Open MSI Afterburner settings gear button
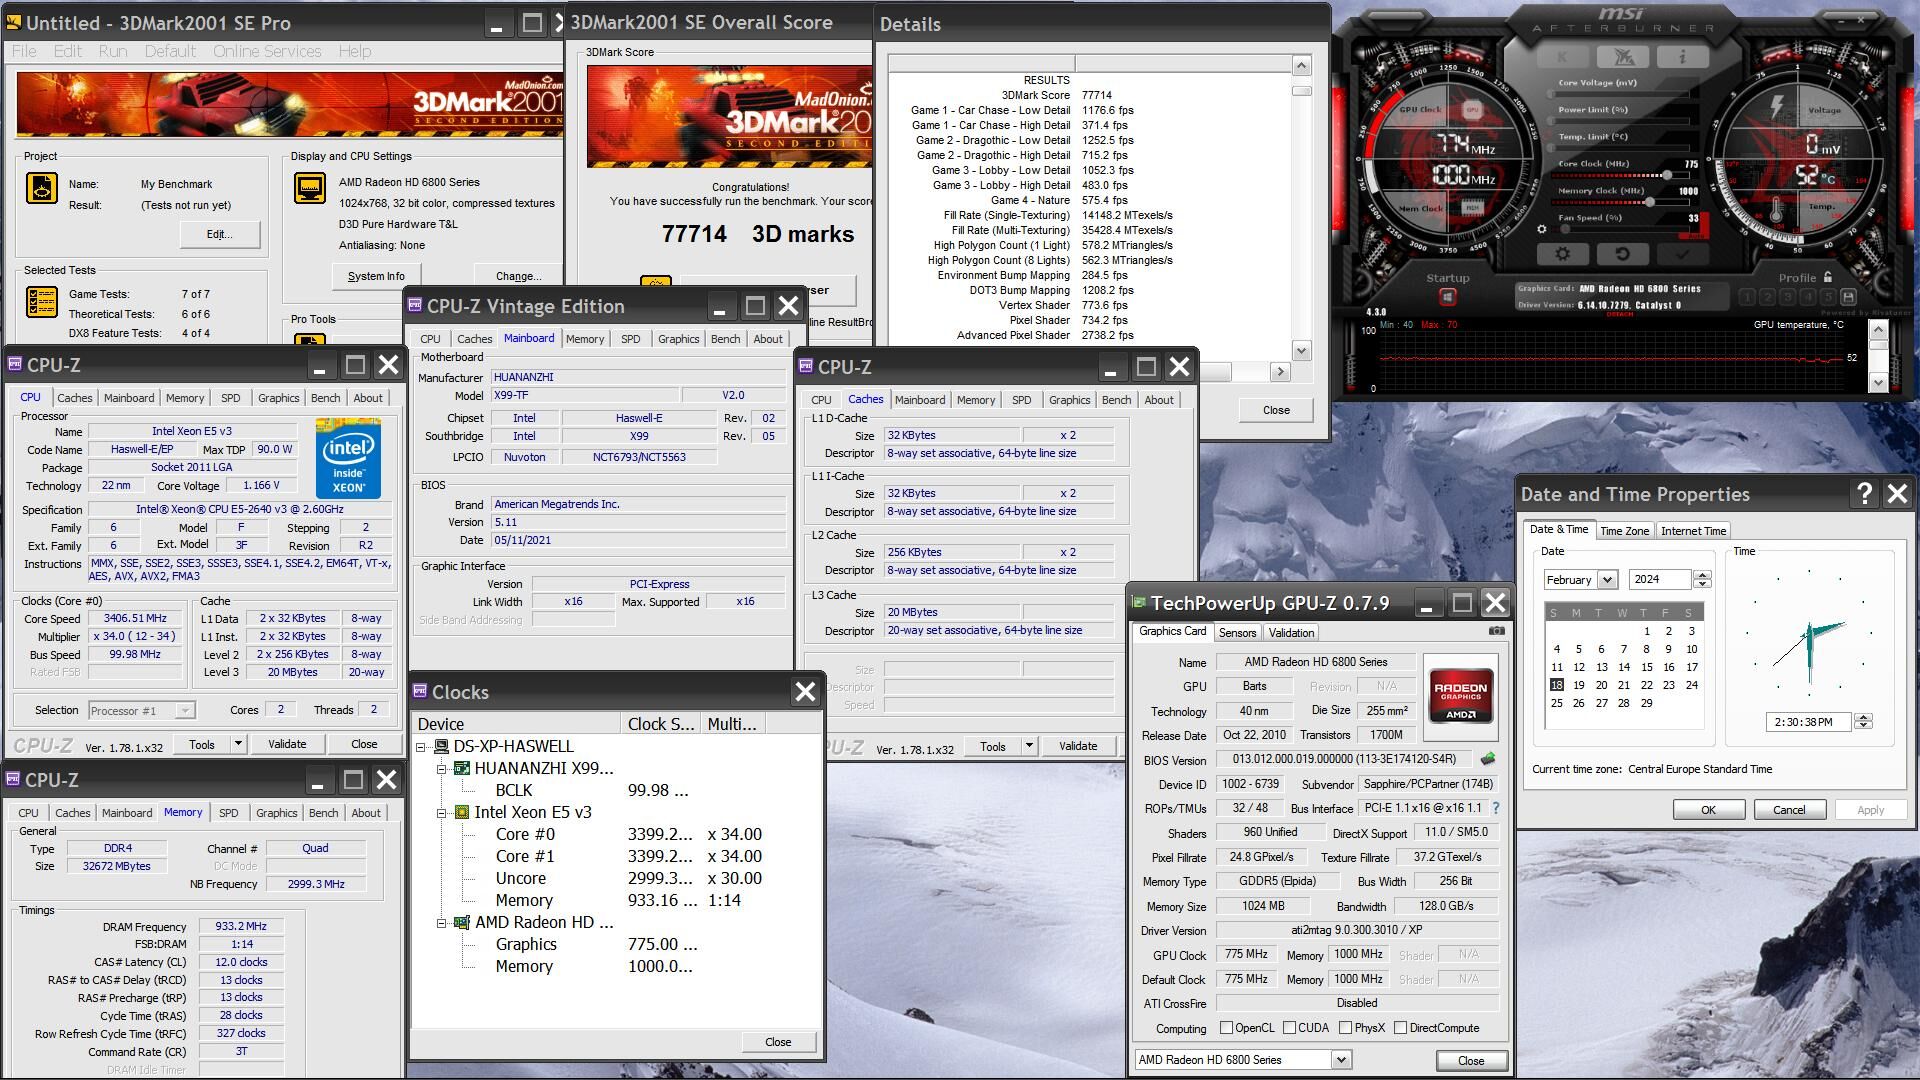The width and height of the screenshot is (1920, 1080). (x=1563, y=254)
